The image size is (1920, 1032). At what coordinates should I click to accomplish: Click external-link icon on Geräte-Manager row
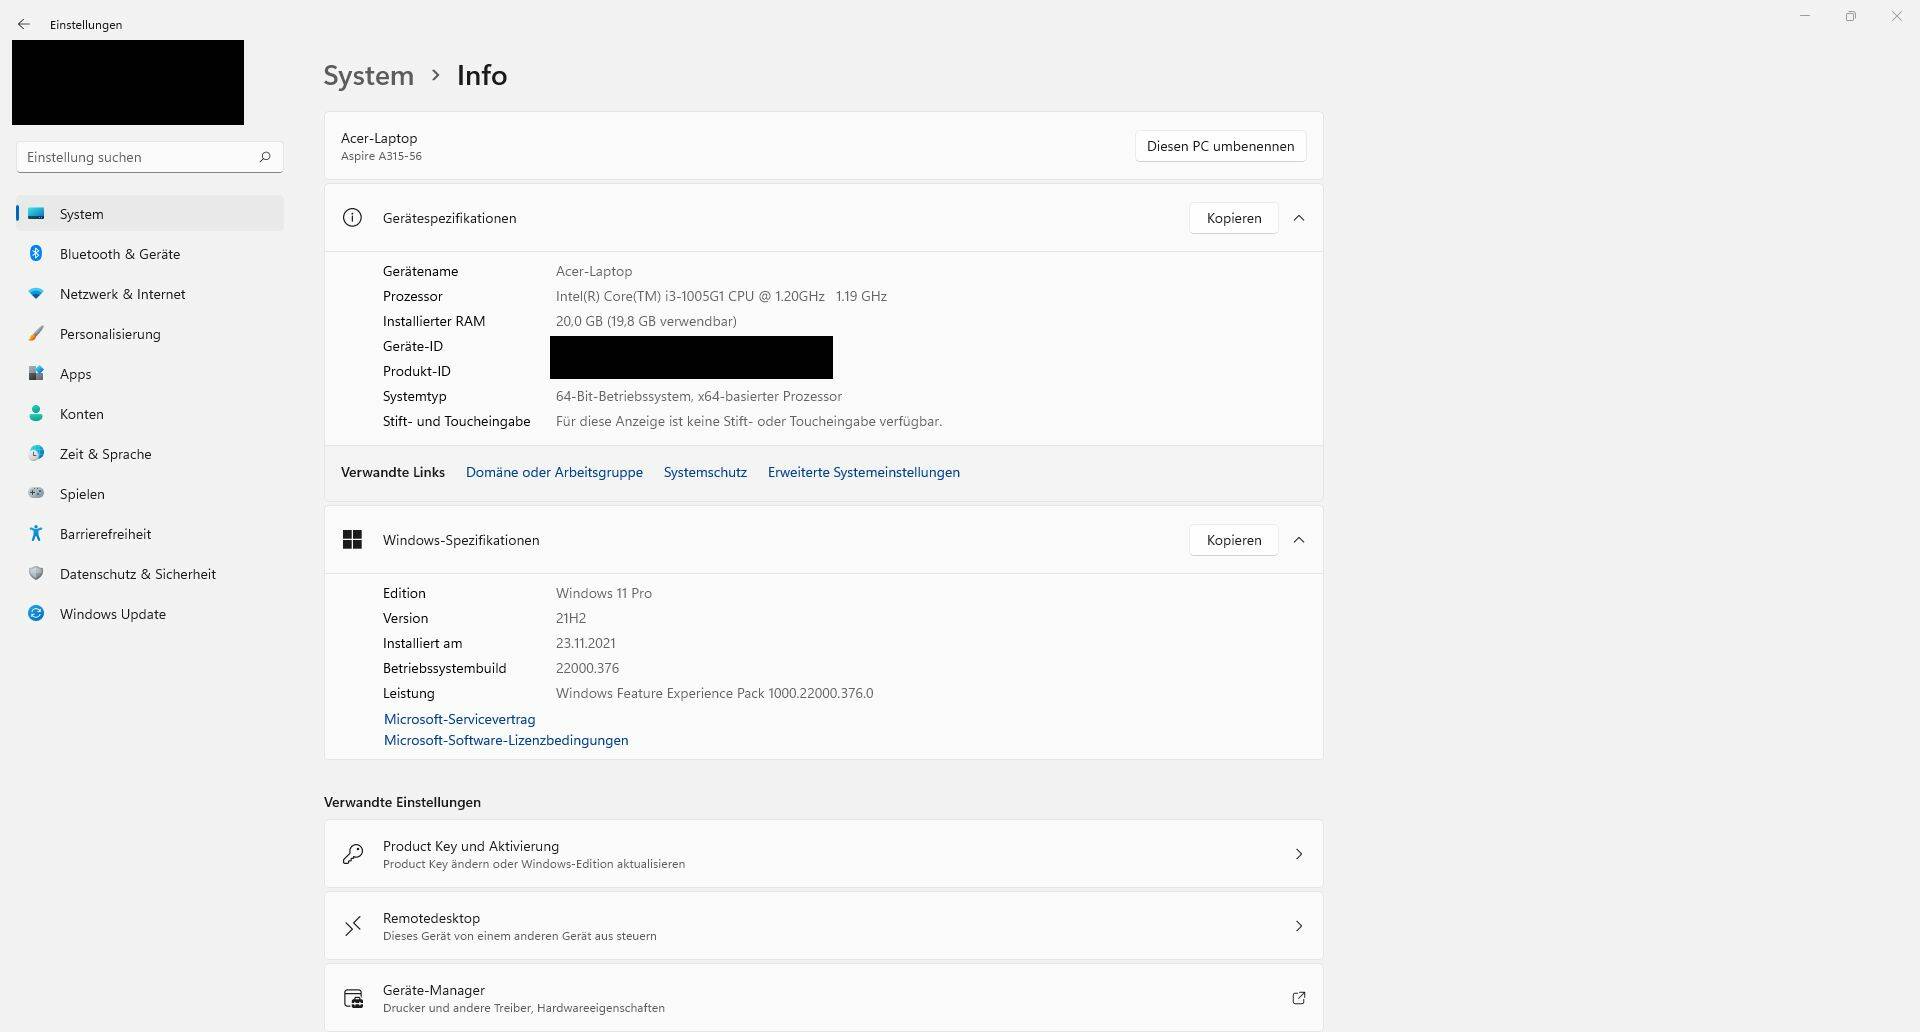(x=1299, y=998)
